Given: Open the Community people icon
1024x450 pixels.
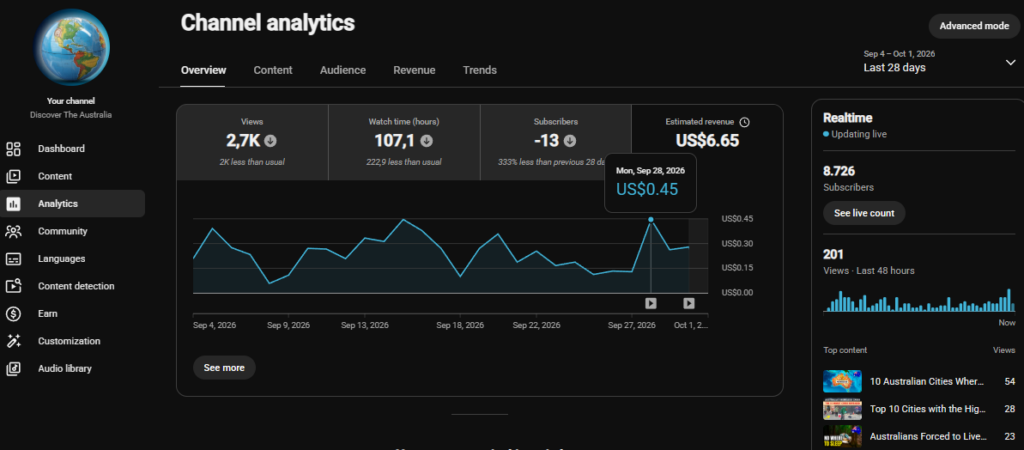Looking at the screenshot, I should point(13,231).
